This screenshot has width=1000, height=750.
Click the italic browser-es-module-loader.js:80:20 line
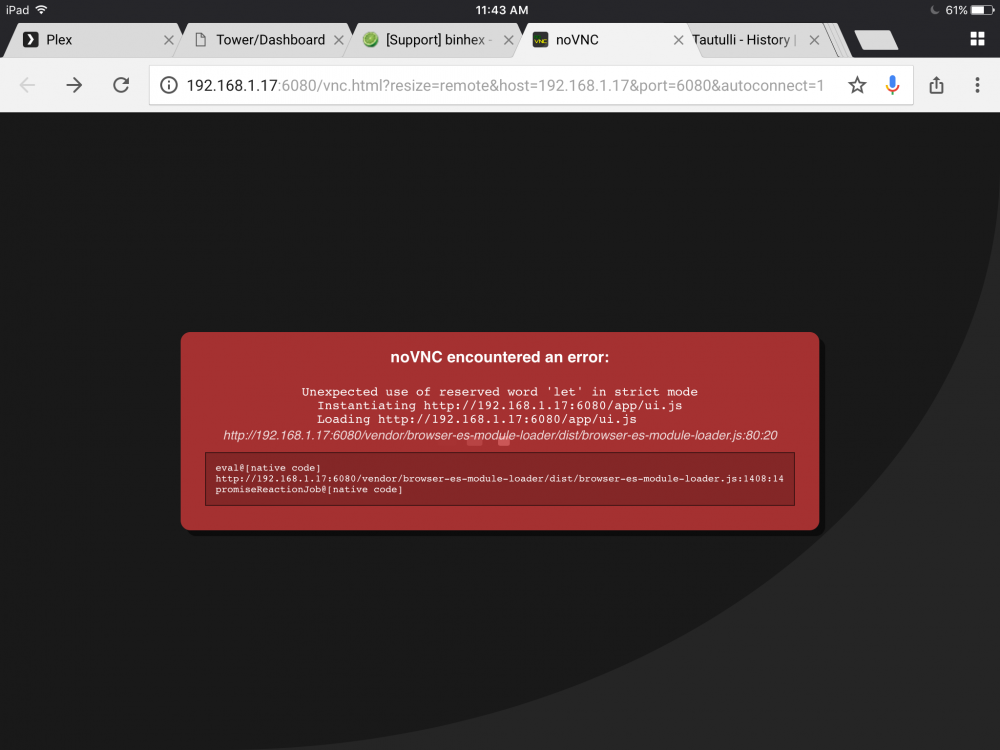pos(500,436)
